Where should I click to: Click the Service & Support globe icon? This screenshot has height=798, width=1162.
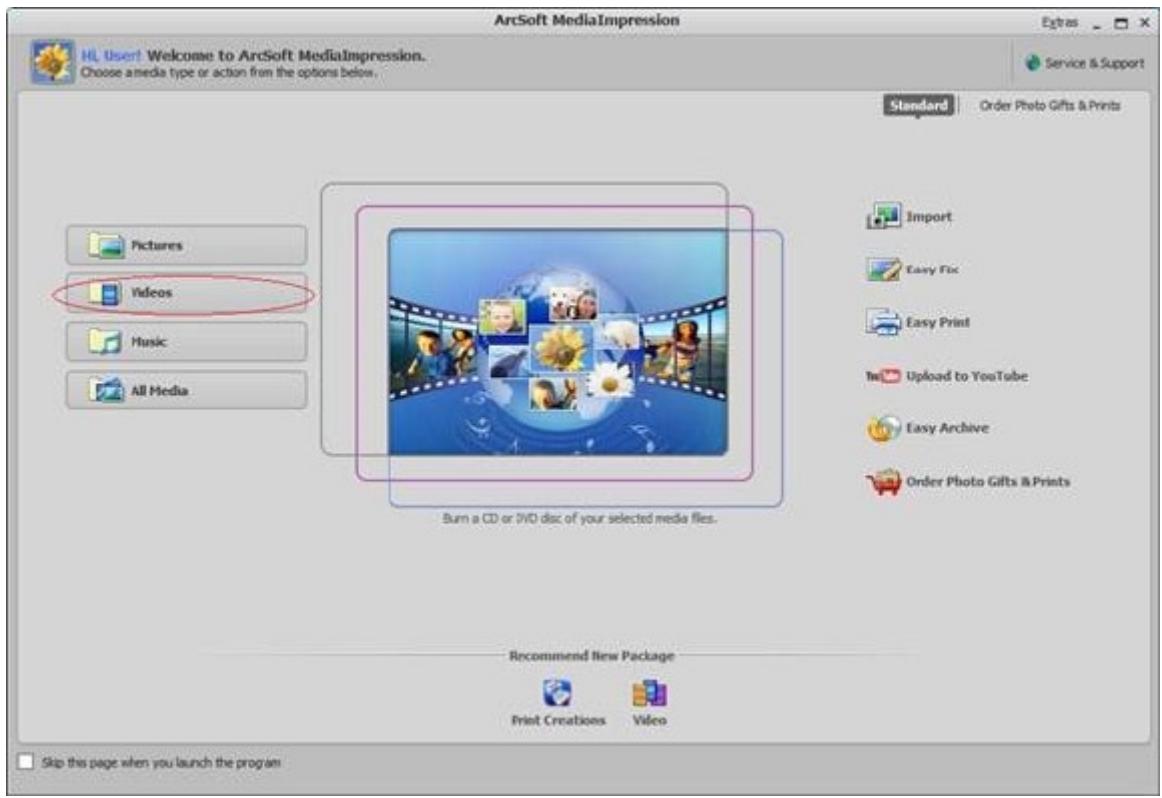tap(1032, 63)
